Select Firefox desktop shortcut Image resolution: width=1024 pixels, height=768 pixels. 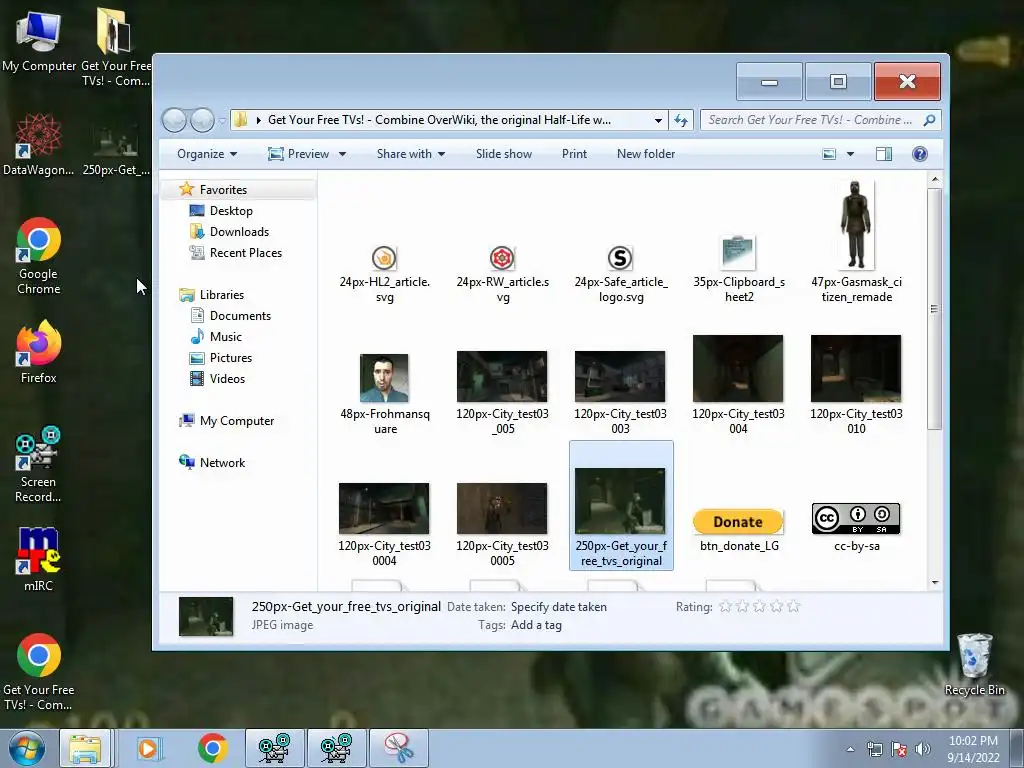pyautogui.click(x=39, y=352)
